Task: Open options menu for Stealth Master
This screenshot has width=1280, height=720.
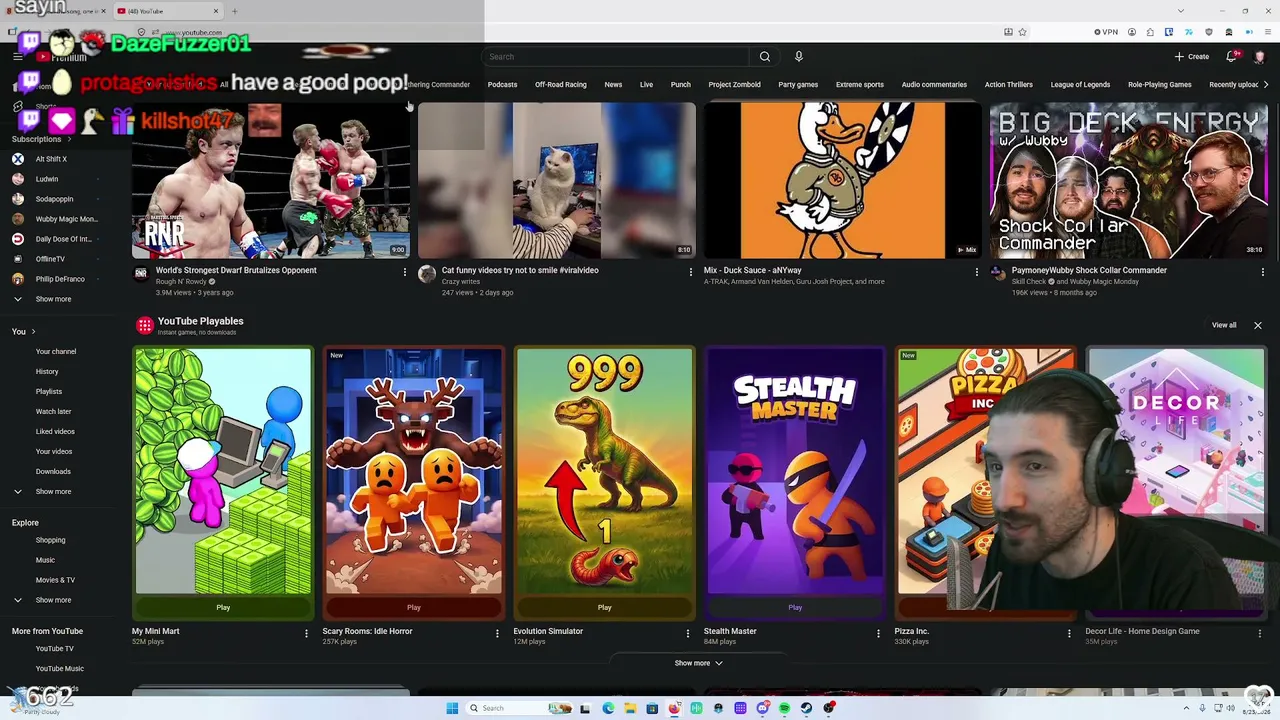Action: click(879, 633)
